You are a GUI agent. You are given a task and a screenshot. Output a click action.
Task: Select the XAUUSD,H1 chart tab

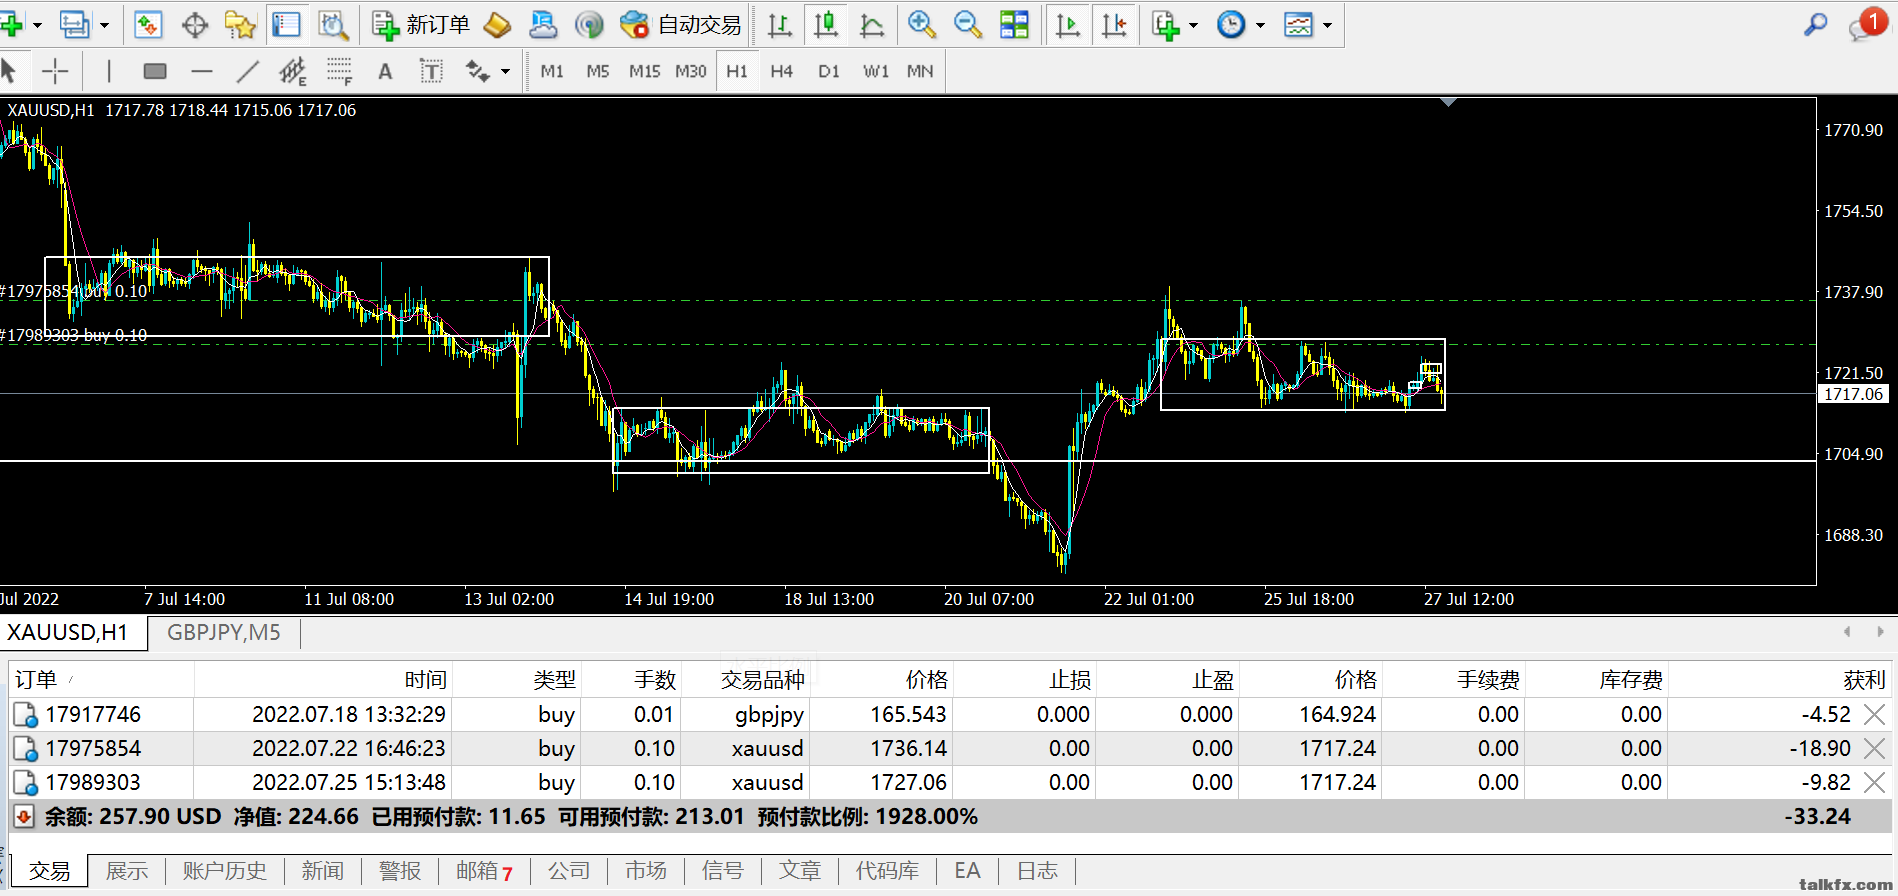[68, 632]
